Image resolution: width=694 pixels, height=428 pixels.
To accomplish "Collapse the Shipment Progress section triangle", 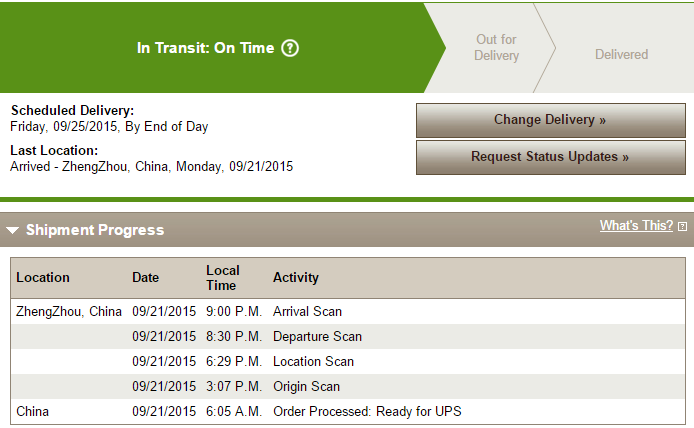I will tap(12, 230).
